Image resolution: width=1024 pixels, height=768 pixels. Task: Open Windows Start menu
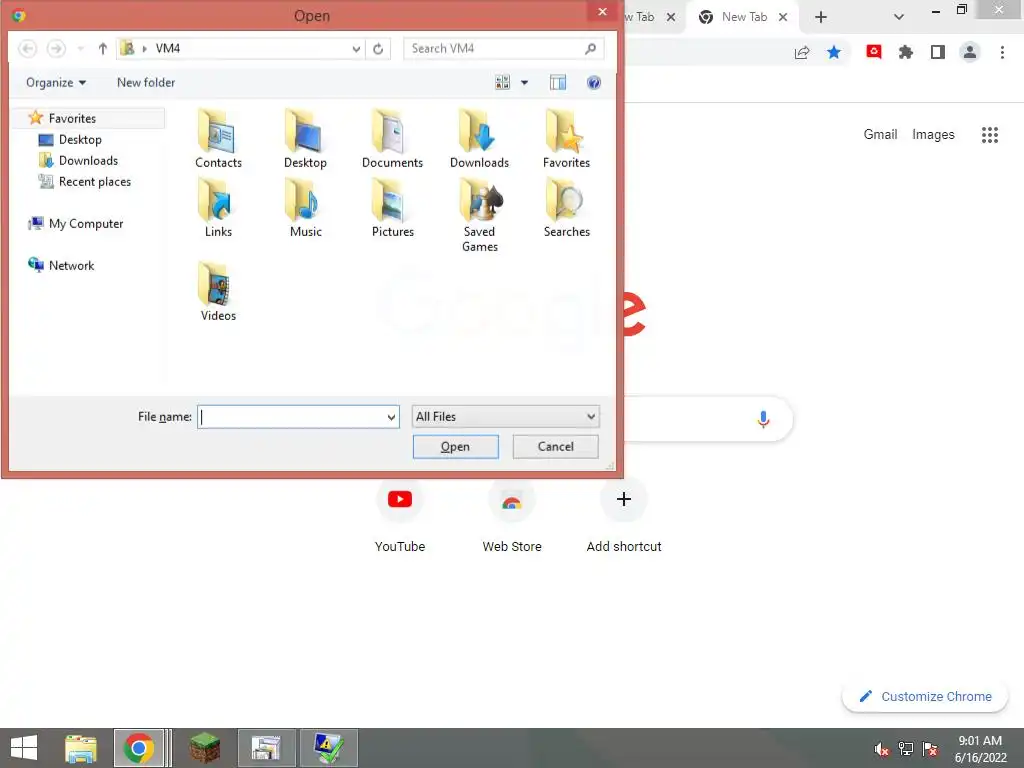(24, 748)
